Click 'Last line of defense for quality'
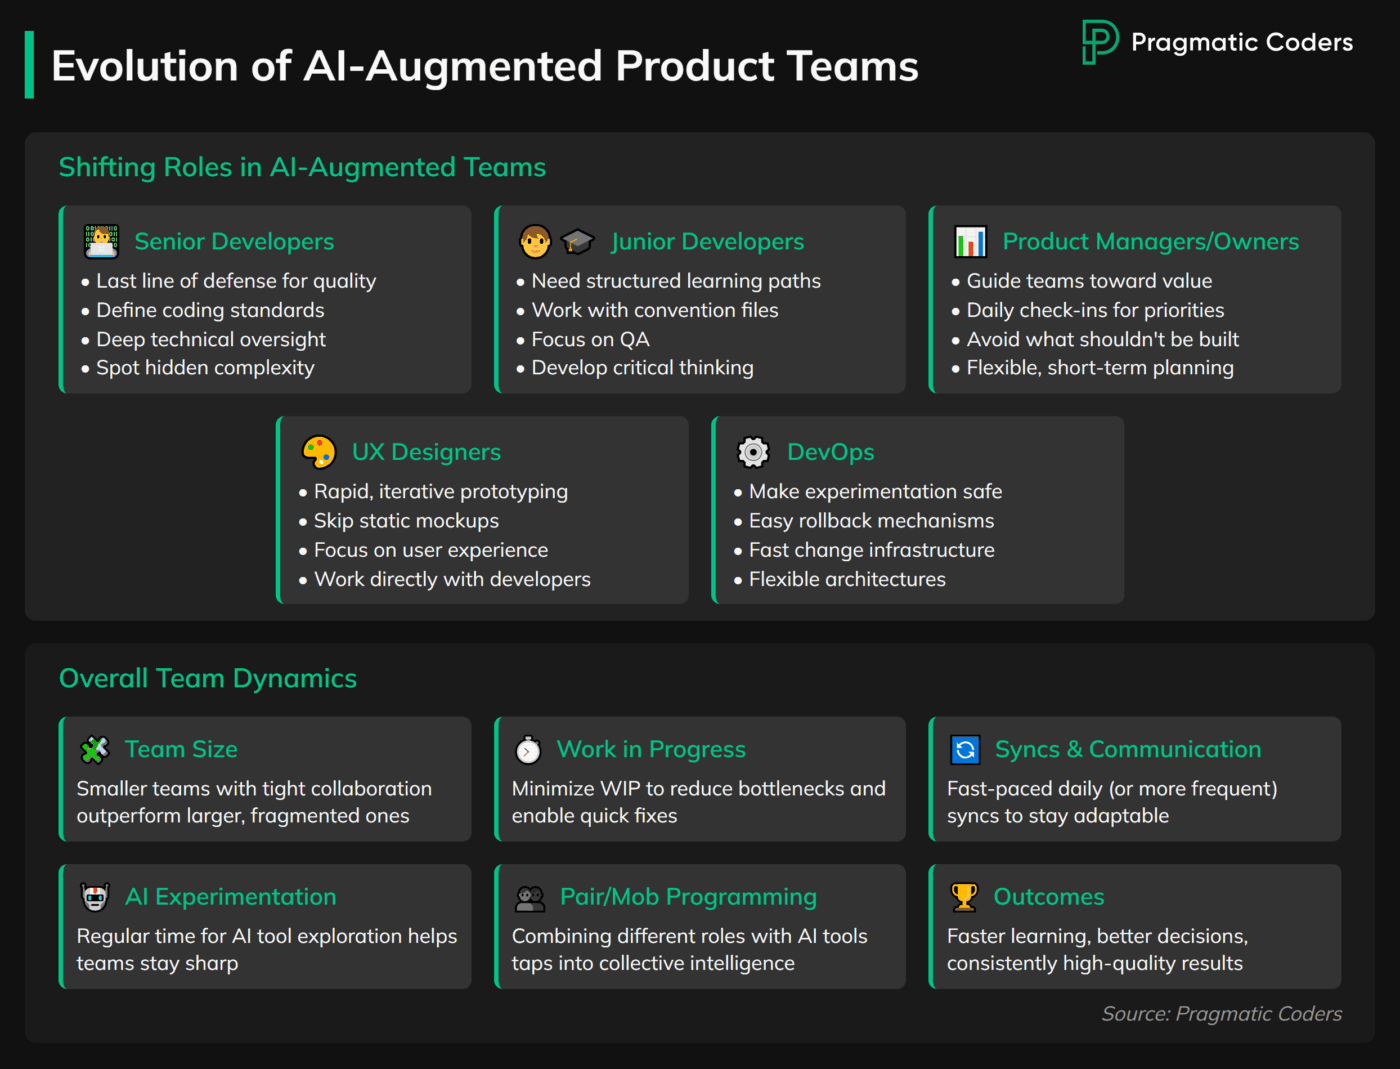Image resolution: width=1400 pixels, height=1069 pixels. pos(236,281)
